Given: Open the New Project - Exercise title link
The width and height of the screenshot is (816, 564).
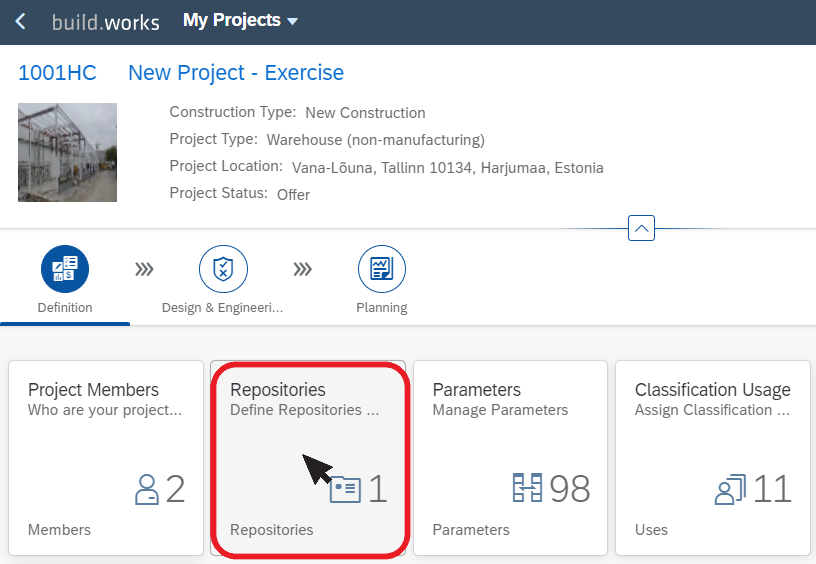Looking at the screenshot, I should [x=236, y=73].
